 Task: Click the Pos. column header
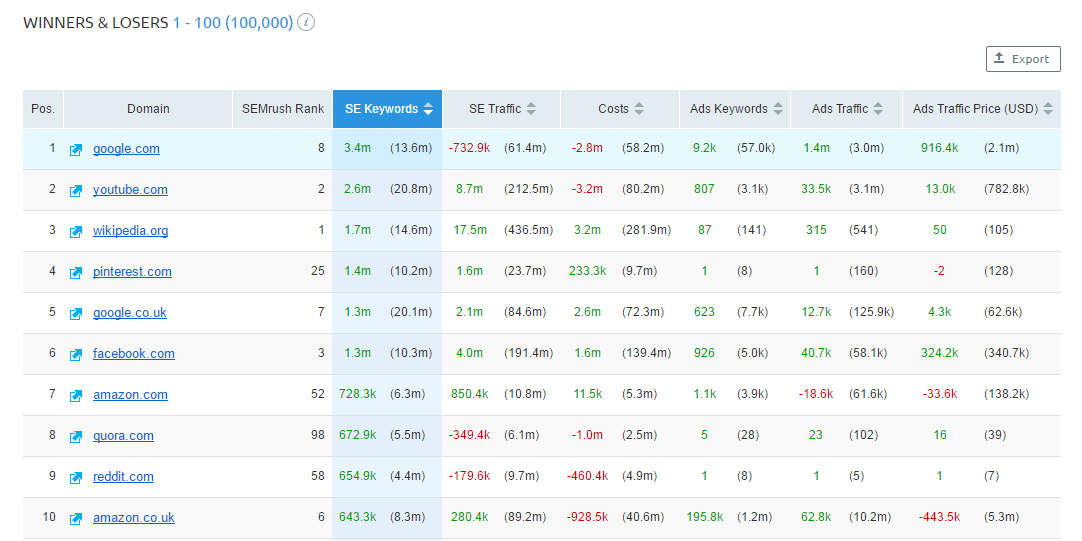tap(43, 109)
